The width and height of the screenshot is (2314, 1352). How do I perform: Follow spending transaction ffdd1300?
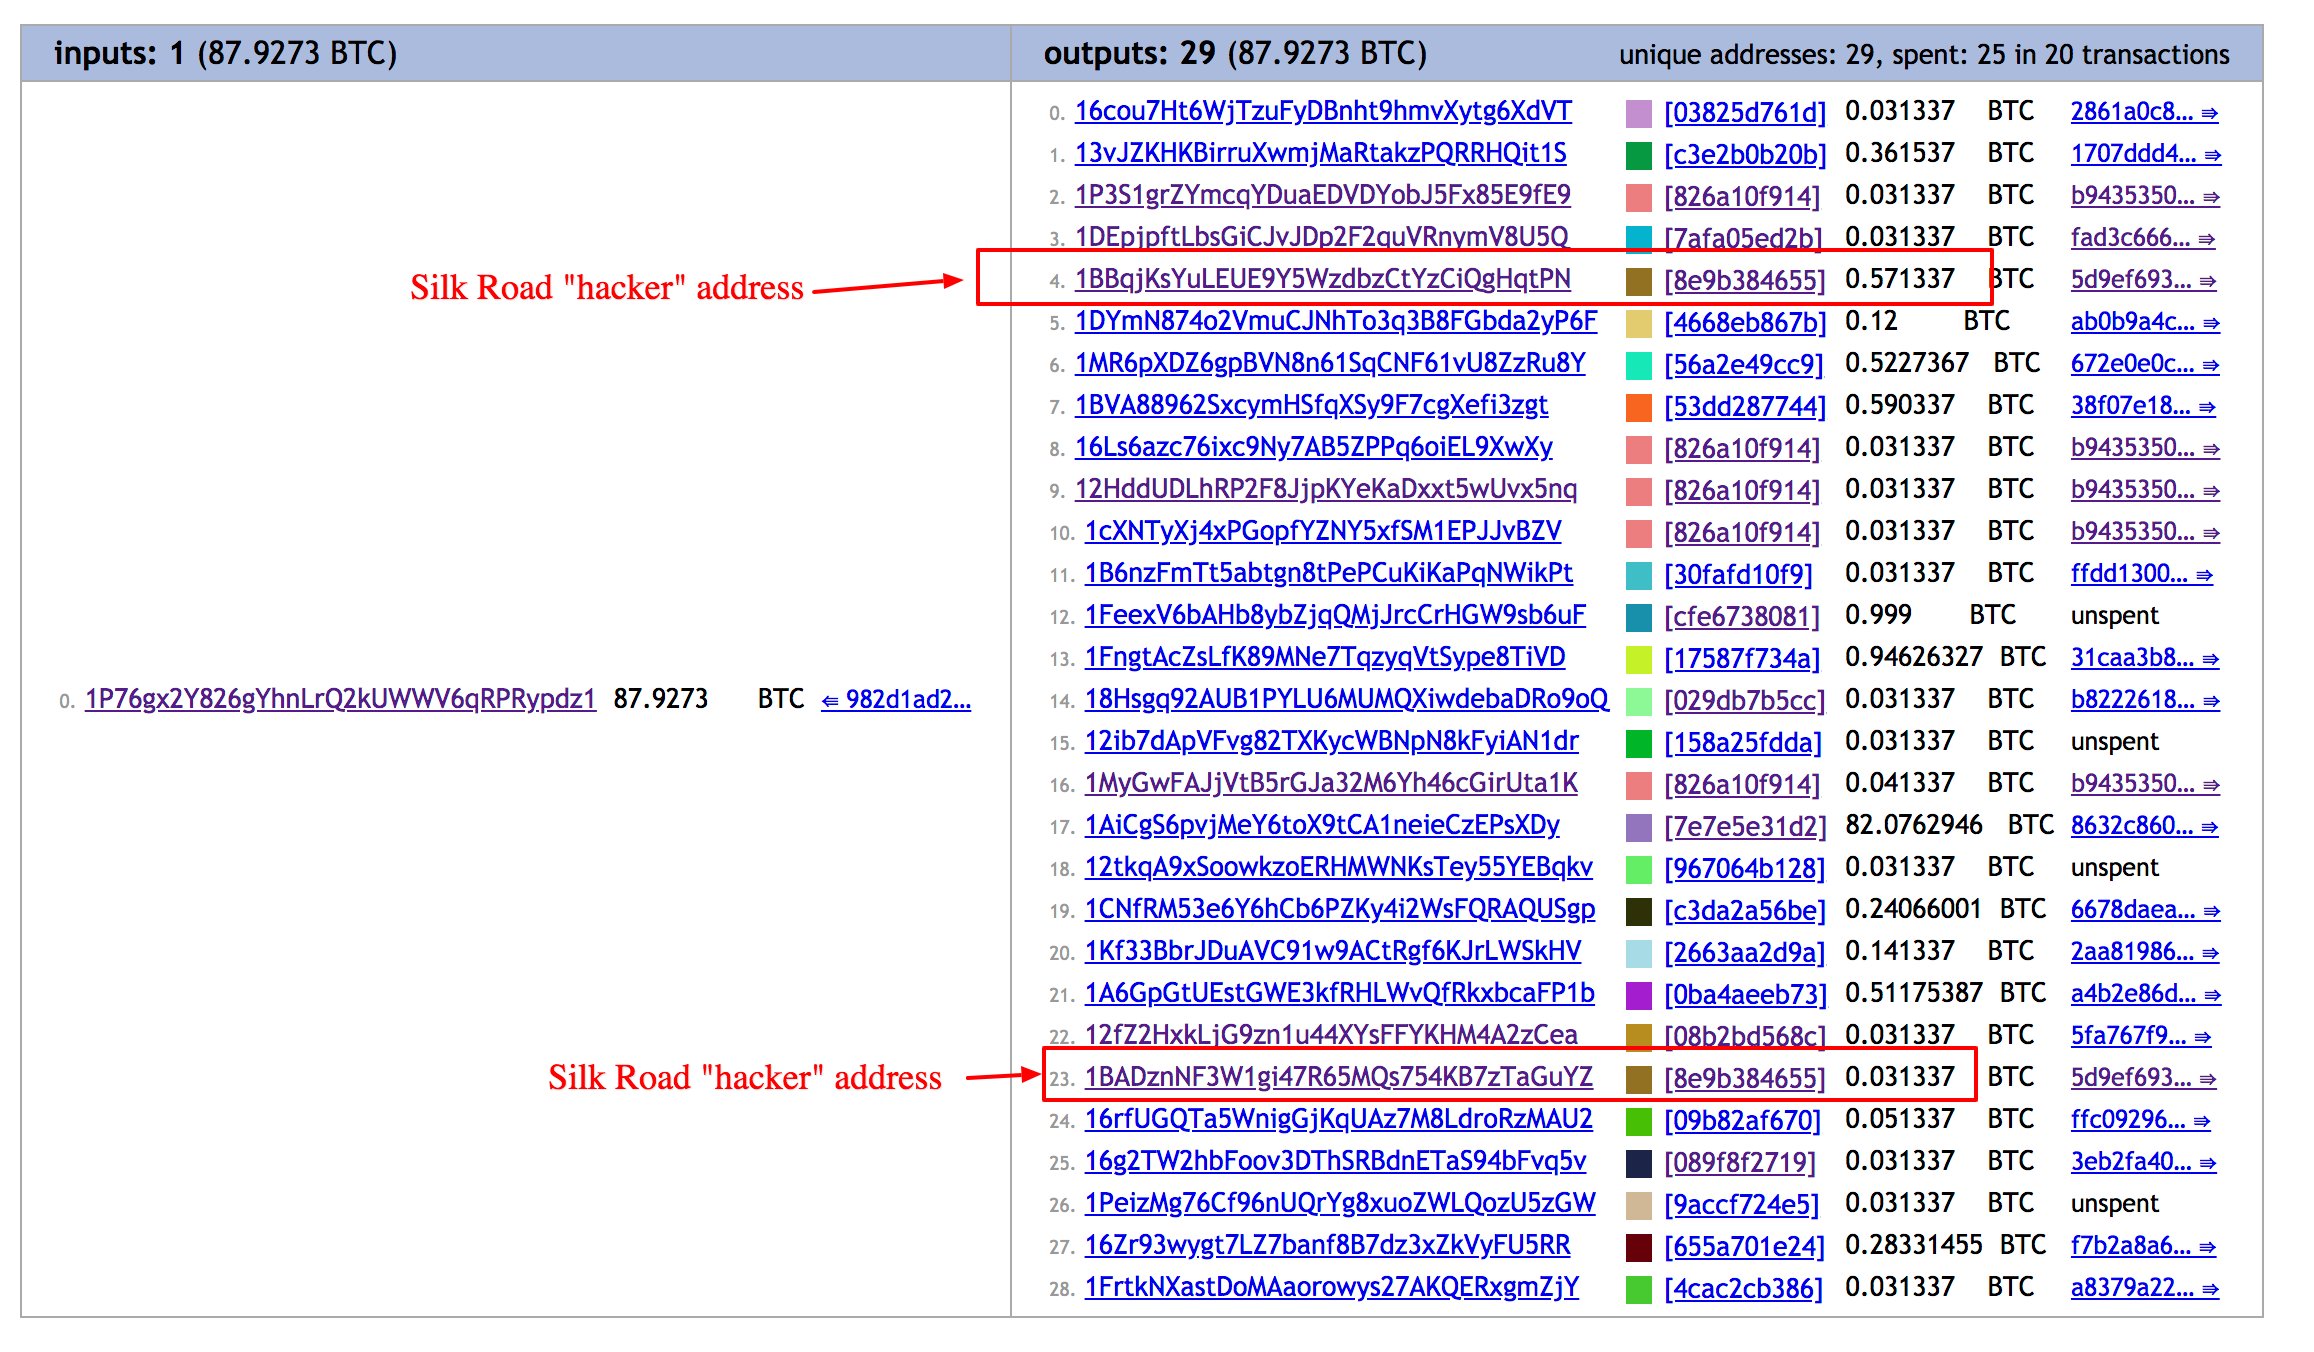tap(2142, 573)
